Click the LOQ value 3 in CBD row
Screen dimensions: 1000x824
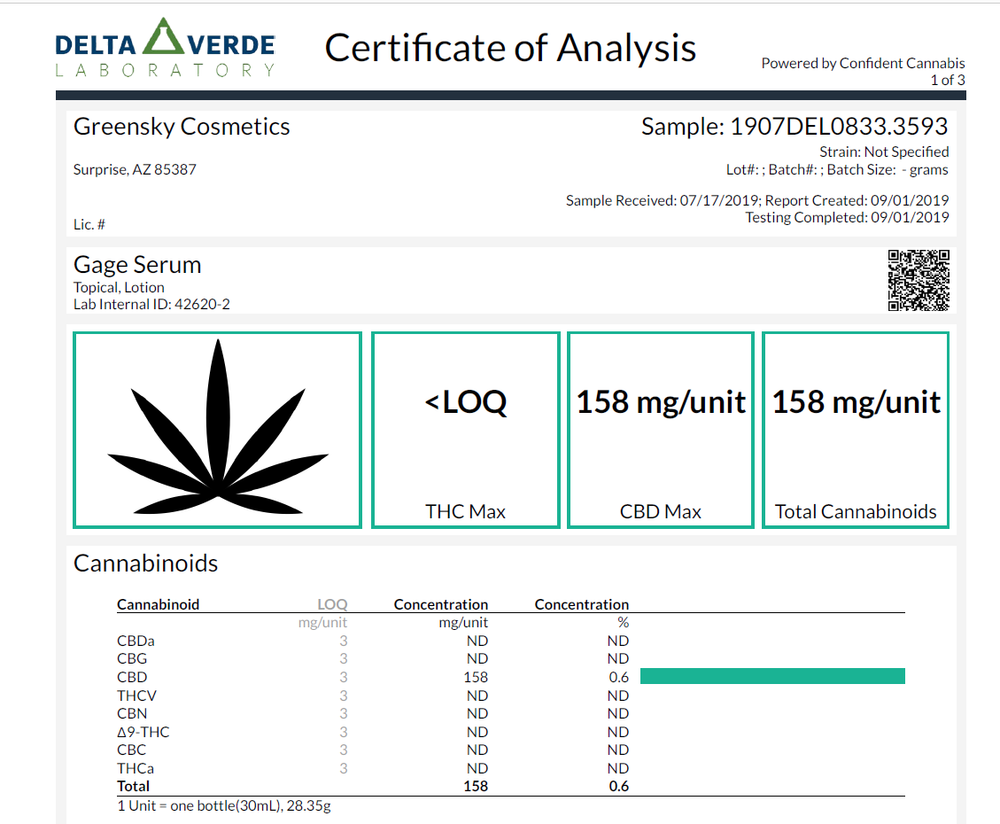[x=344, y=677]
